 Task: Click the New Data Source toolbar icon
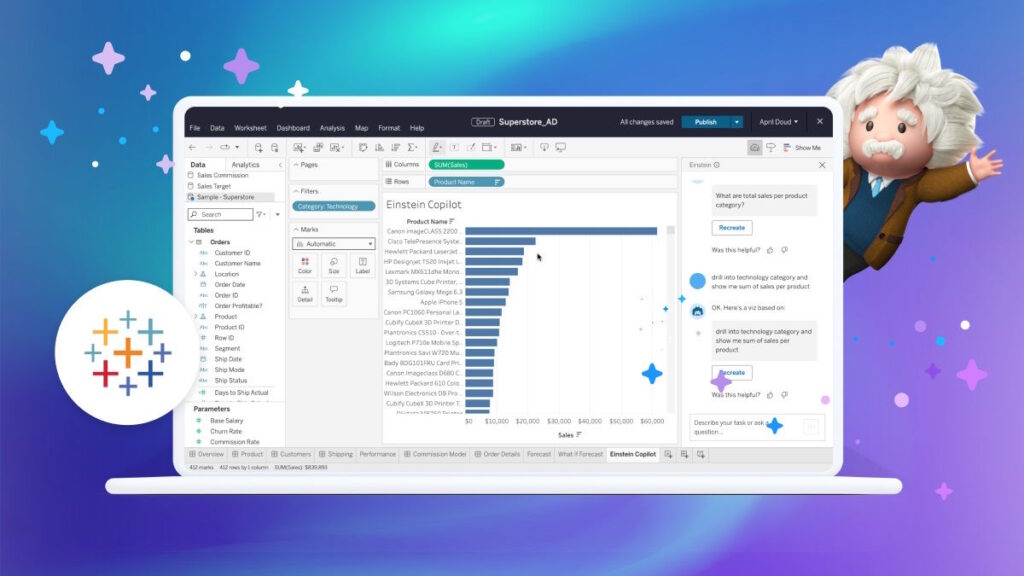[x=259, y=148]
